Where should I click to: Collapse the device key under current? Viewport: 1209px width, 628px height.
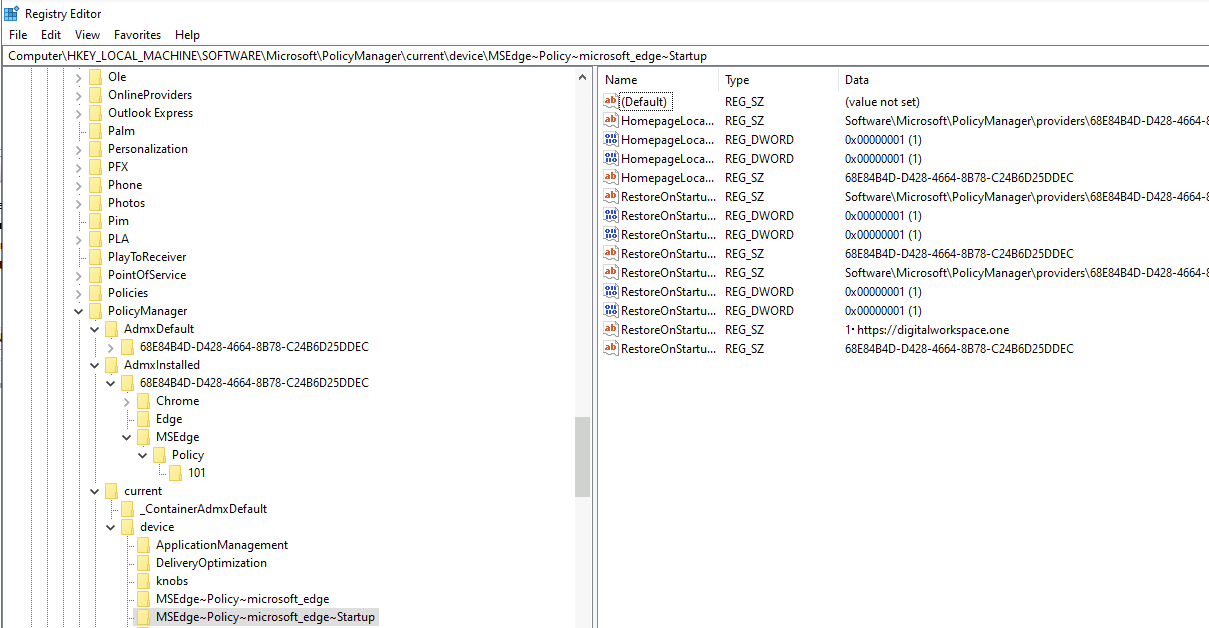(111, 527)
